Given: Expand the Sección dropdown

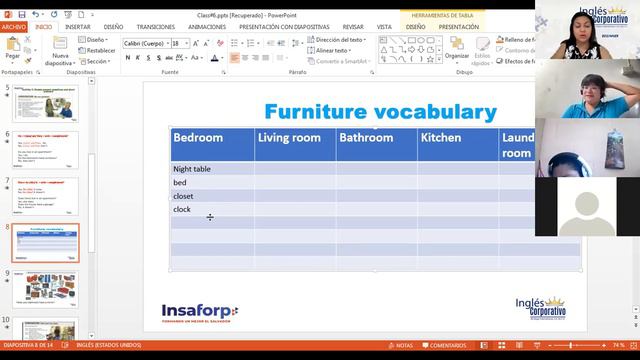Looking at the screenshot, I should click(x=95, y=61).
